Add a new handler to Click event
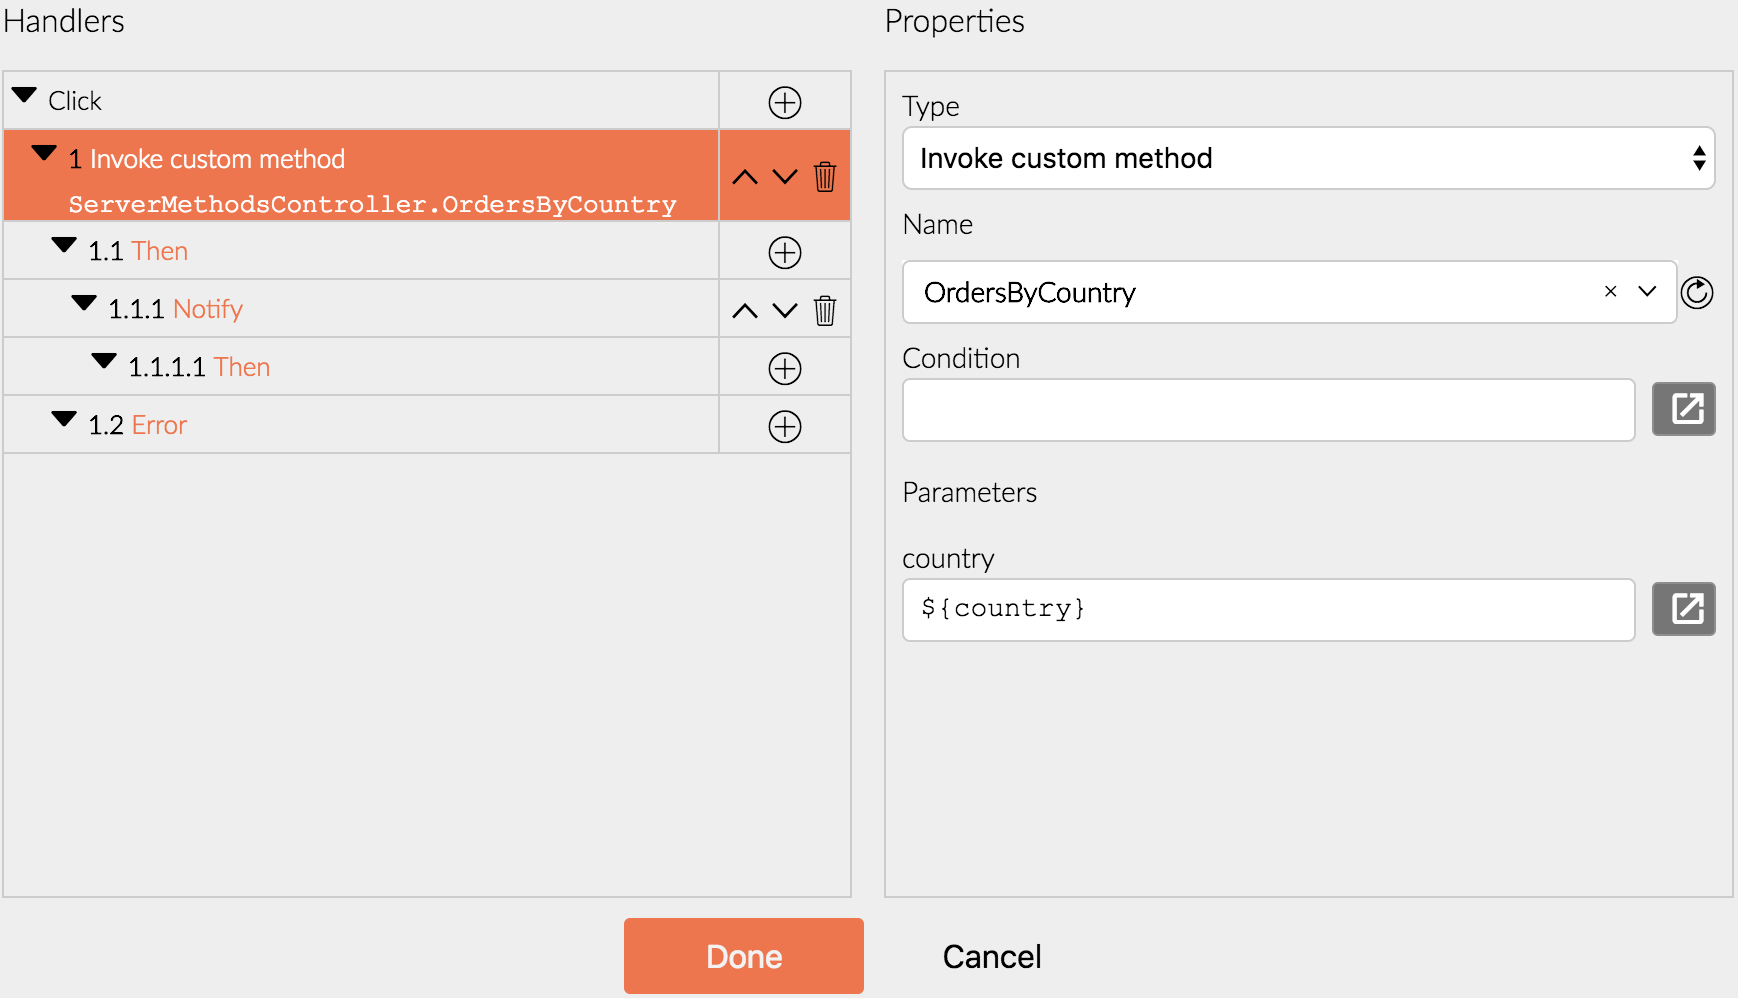This screenshot has height=998, width=1738. pyautogui.click(x=784, y=102)
